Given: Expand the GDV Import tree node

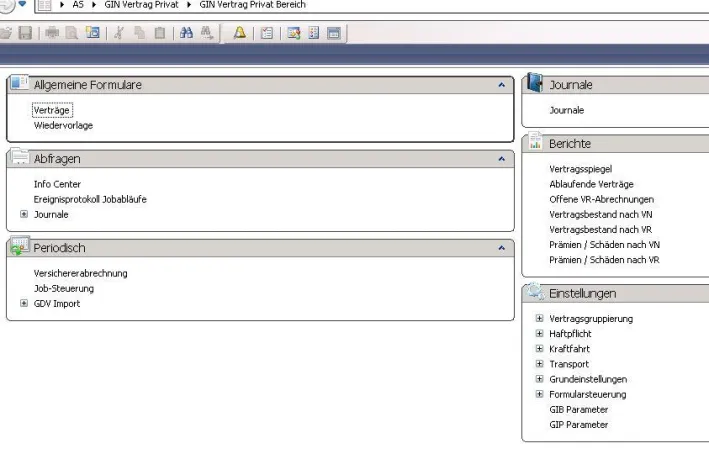Looking at the screenshot, I should [x=25, y=304].
